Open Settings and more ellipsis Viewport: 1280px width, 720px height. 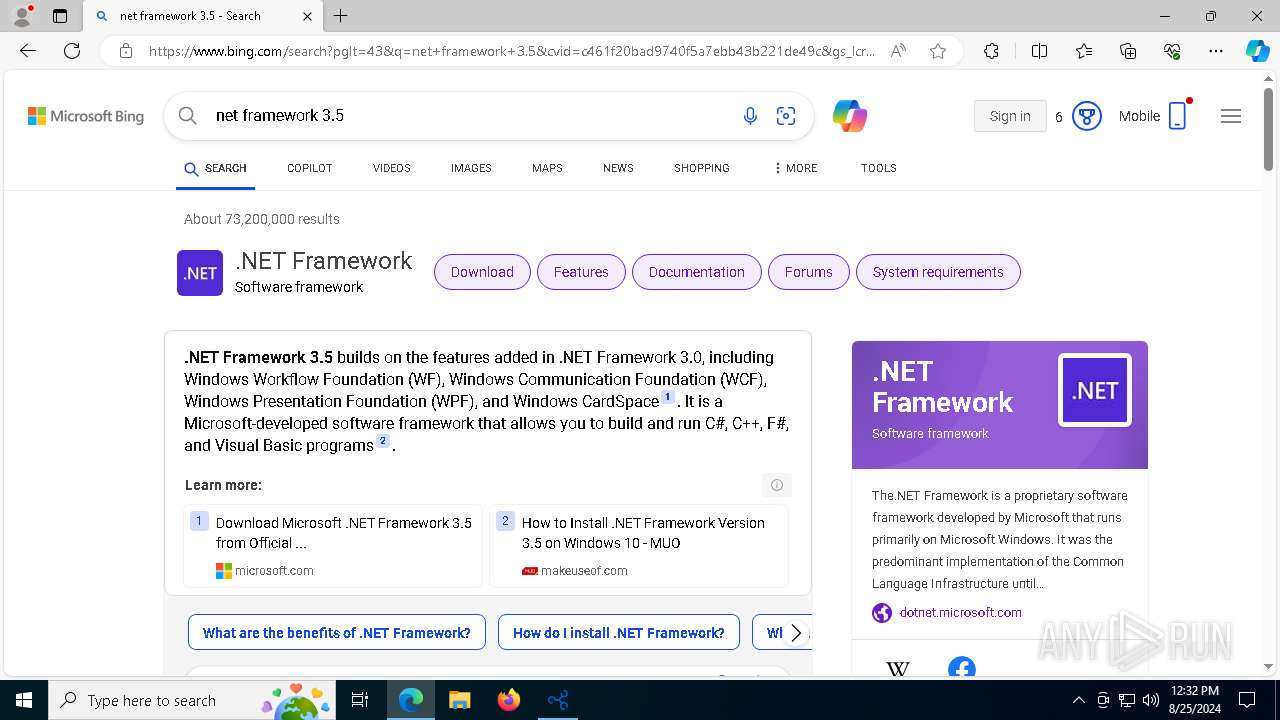pyautogui.click(x=1216, y=51)
